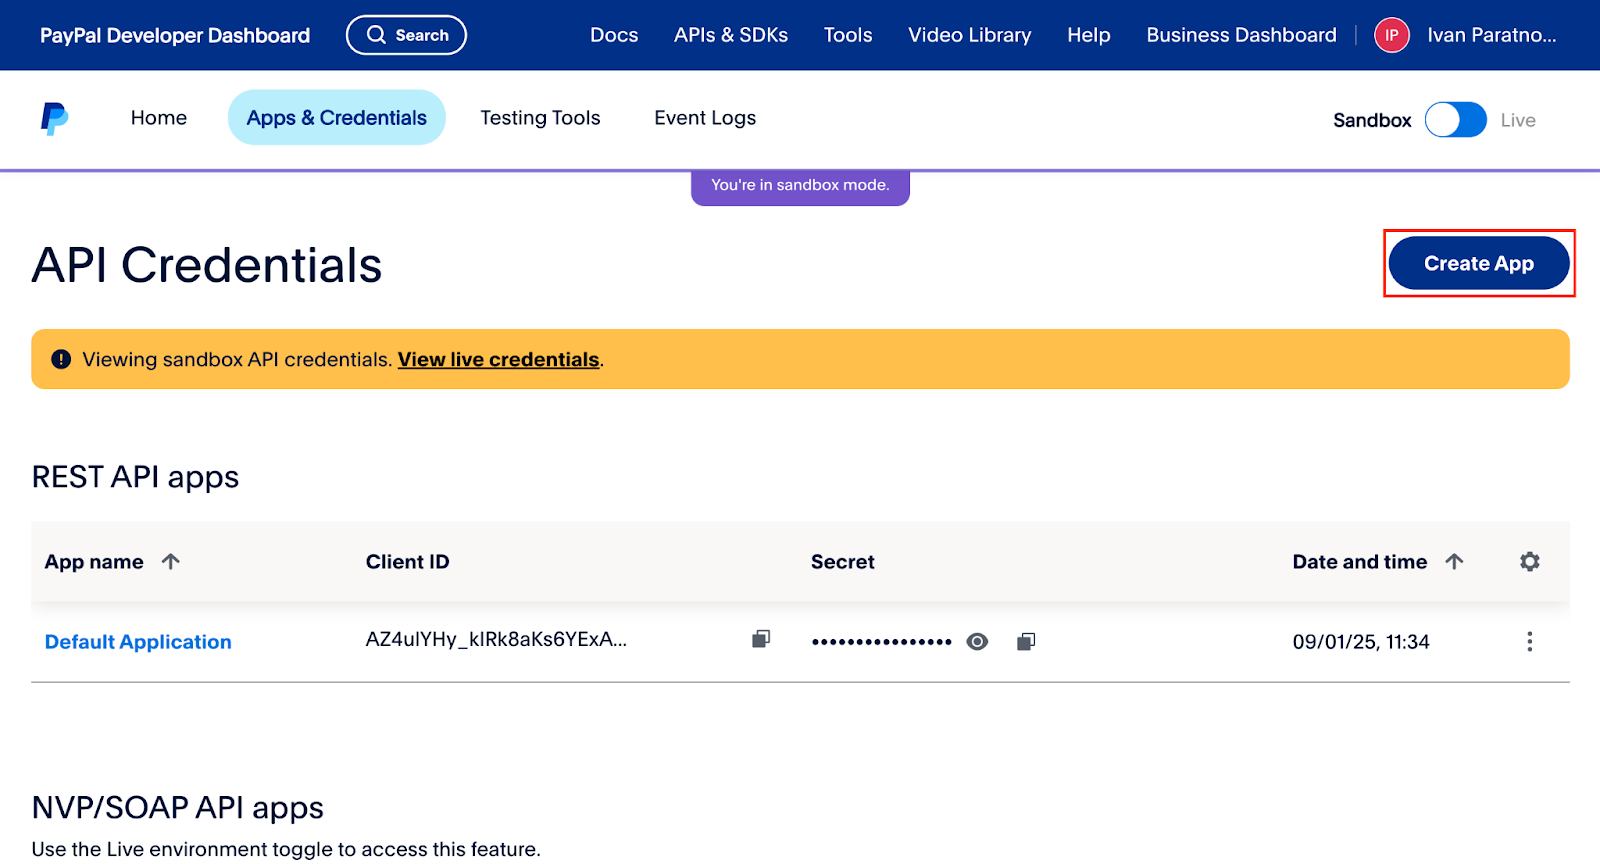Expand the Ivan Paratno account menu
This screenshot has height=864, width=1600.
(x=1491, y=35)
